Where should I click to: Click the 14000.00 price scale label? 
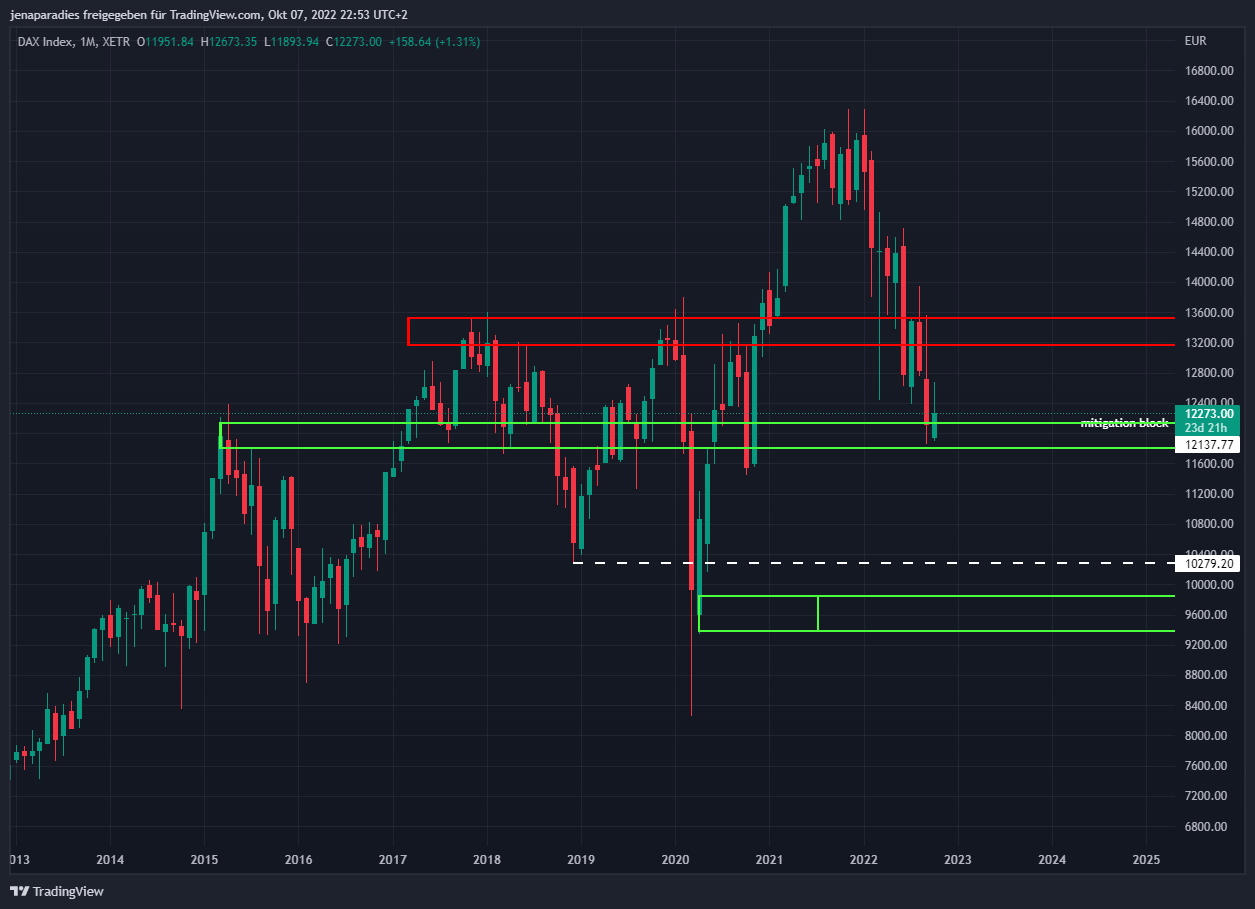click(x=1207, y=282)
